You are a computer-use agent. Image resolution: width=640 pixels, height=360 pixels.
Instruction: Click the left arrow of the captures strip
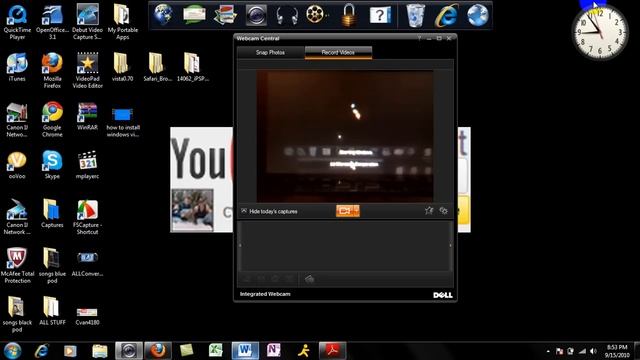pos(240,245)
